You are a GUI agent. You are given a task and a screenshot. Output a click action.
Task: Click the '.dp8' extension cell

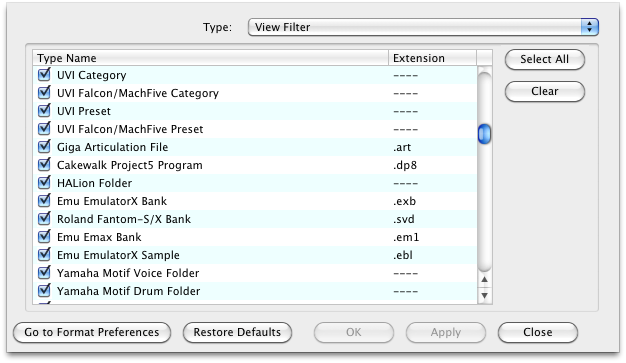(x=405, y=165)
